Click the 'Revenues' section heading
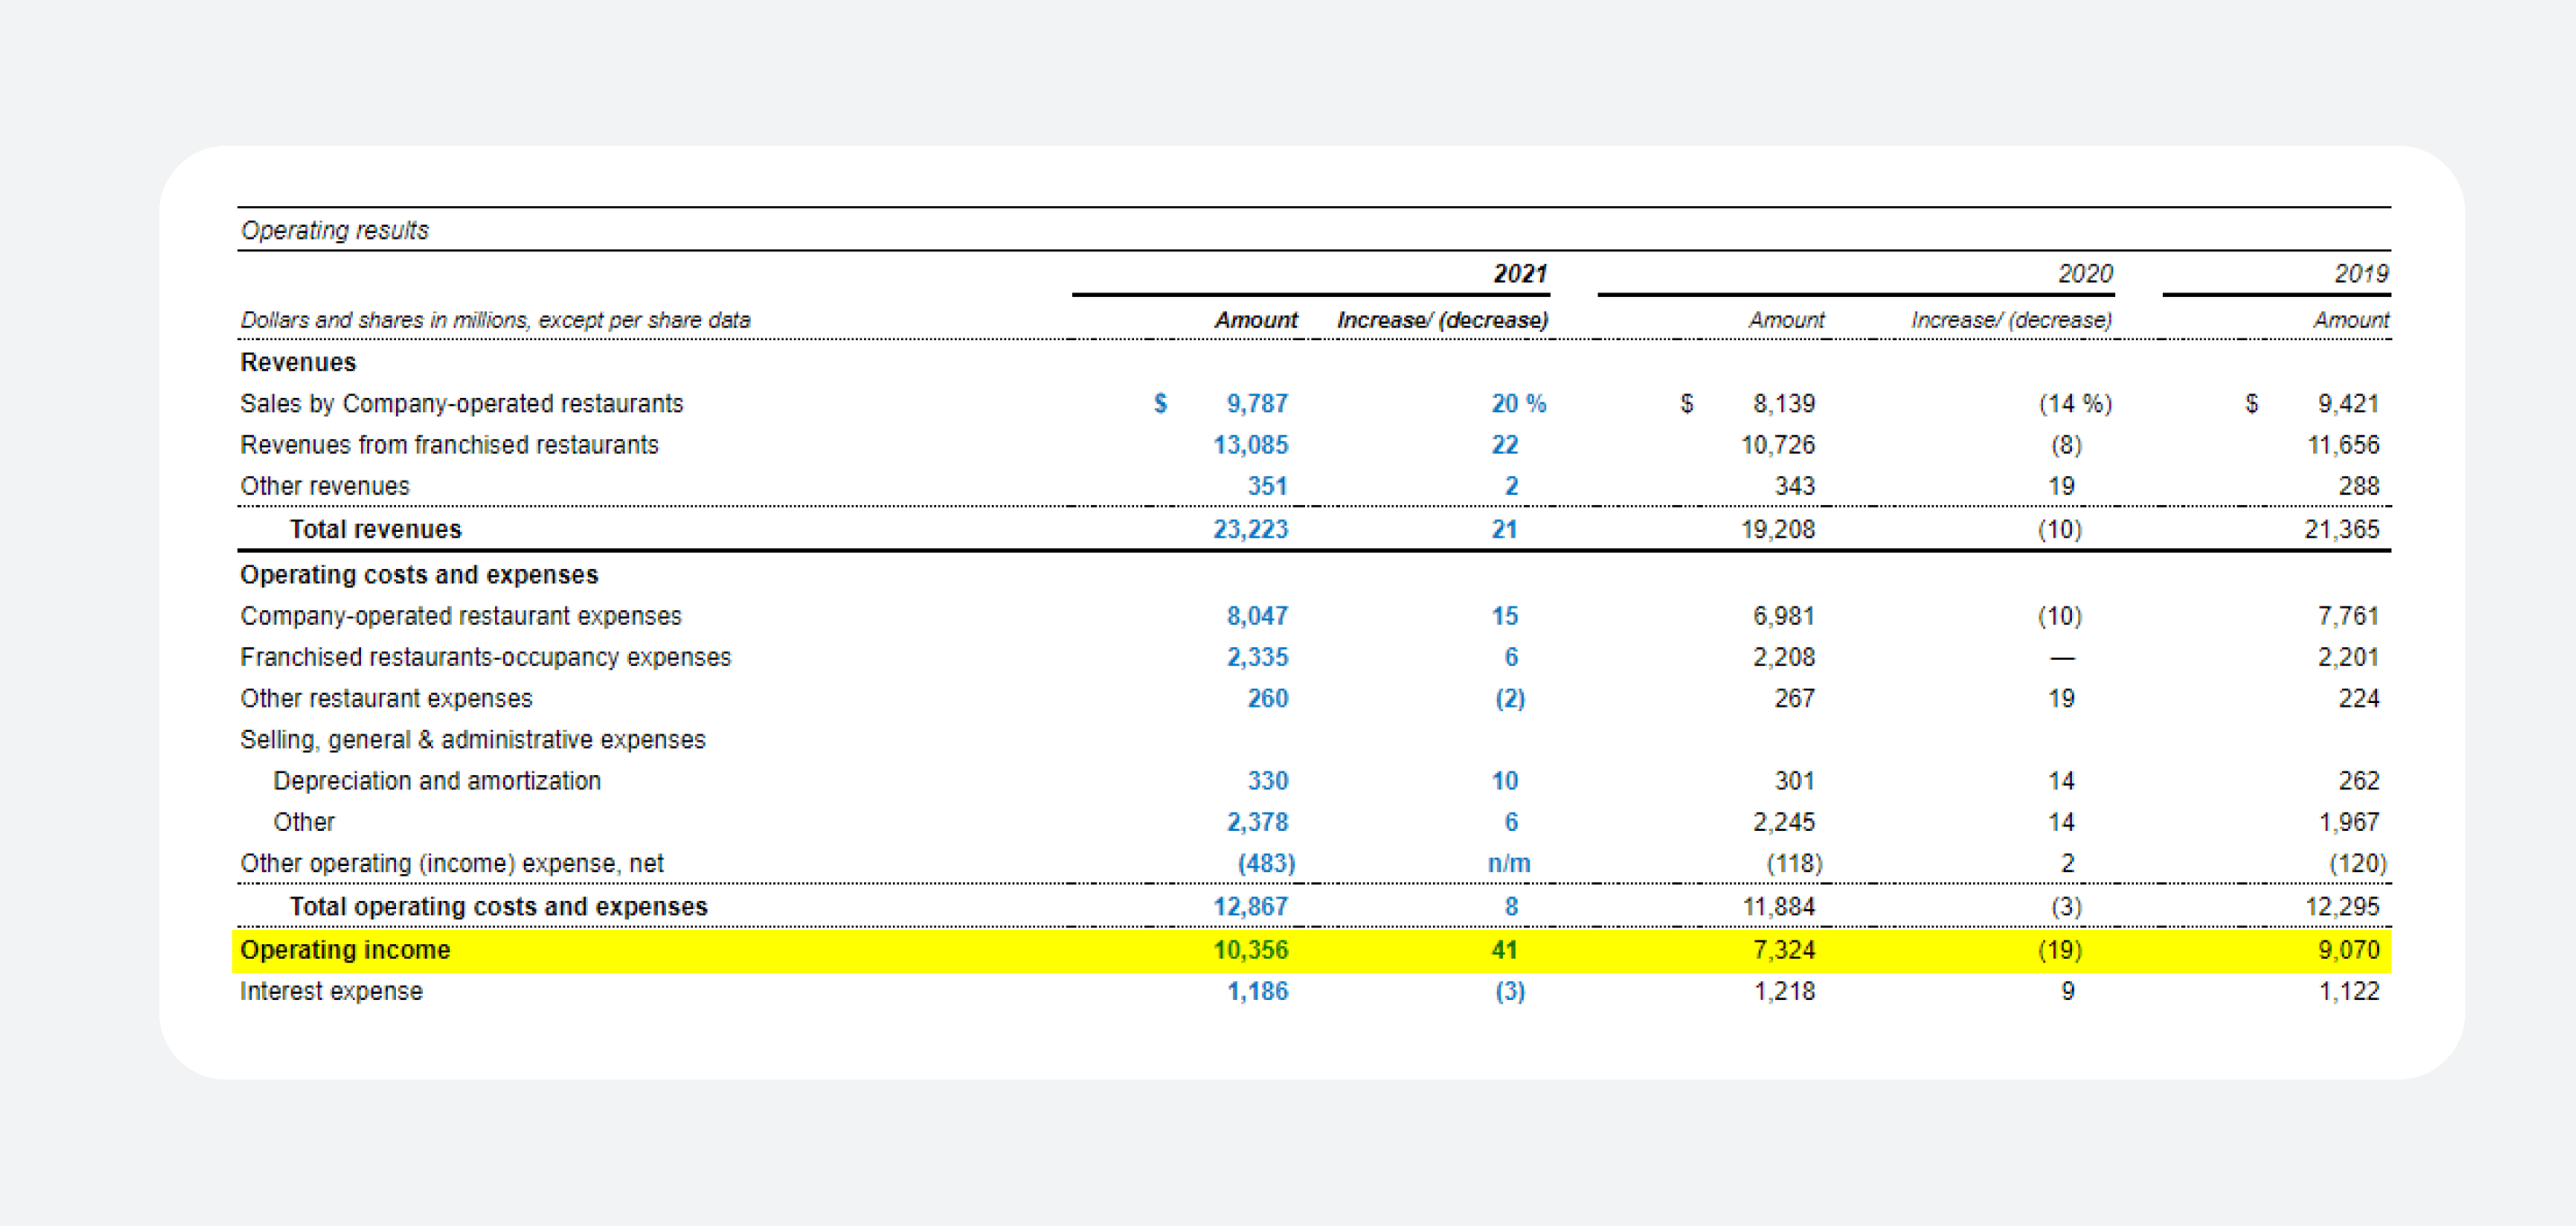Screen dimensions: 2576x1226 point(298,362)
